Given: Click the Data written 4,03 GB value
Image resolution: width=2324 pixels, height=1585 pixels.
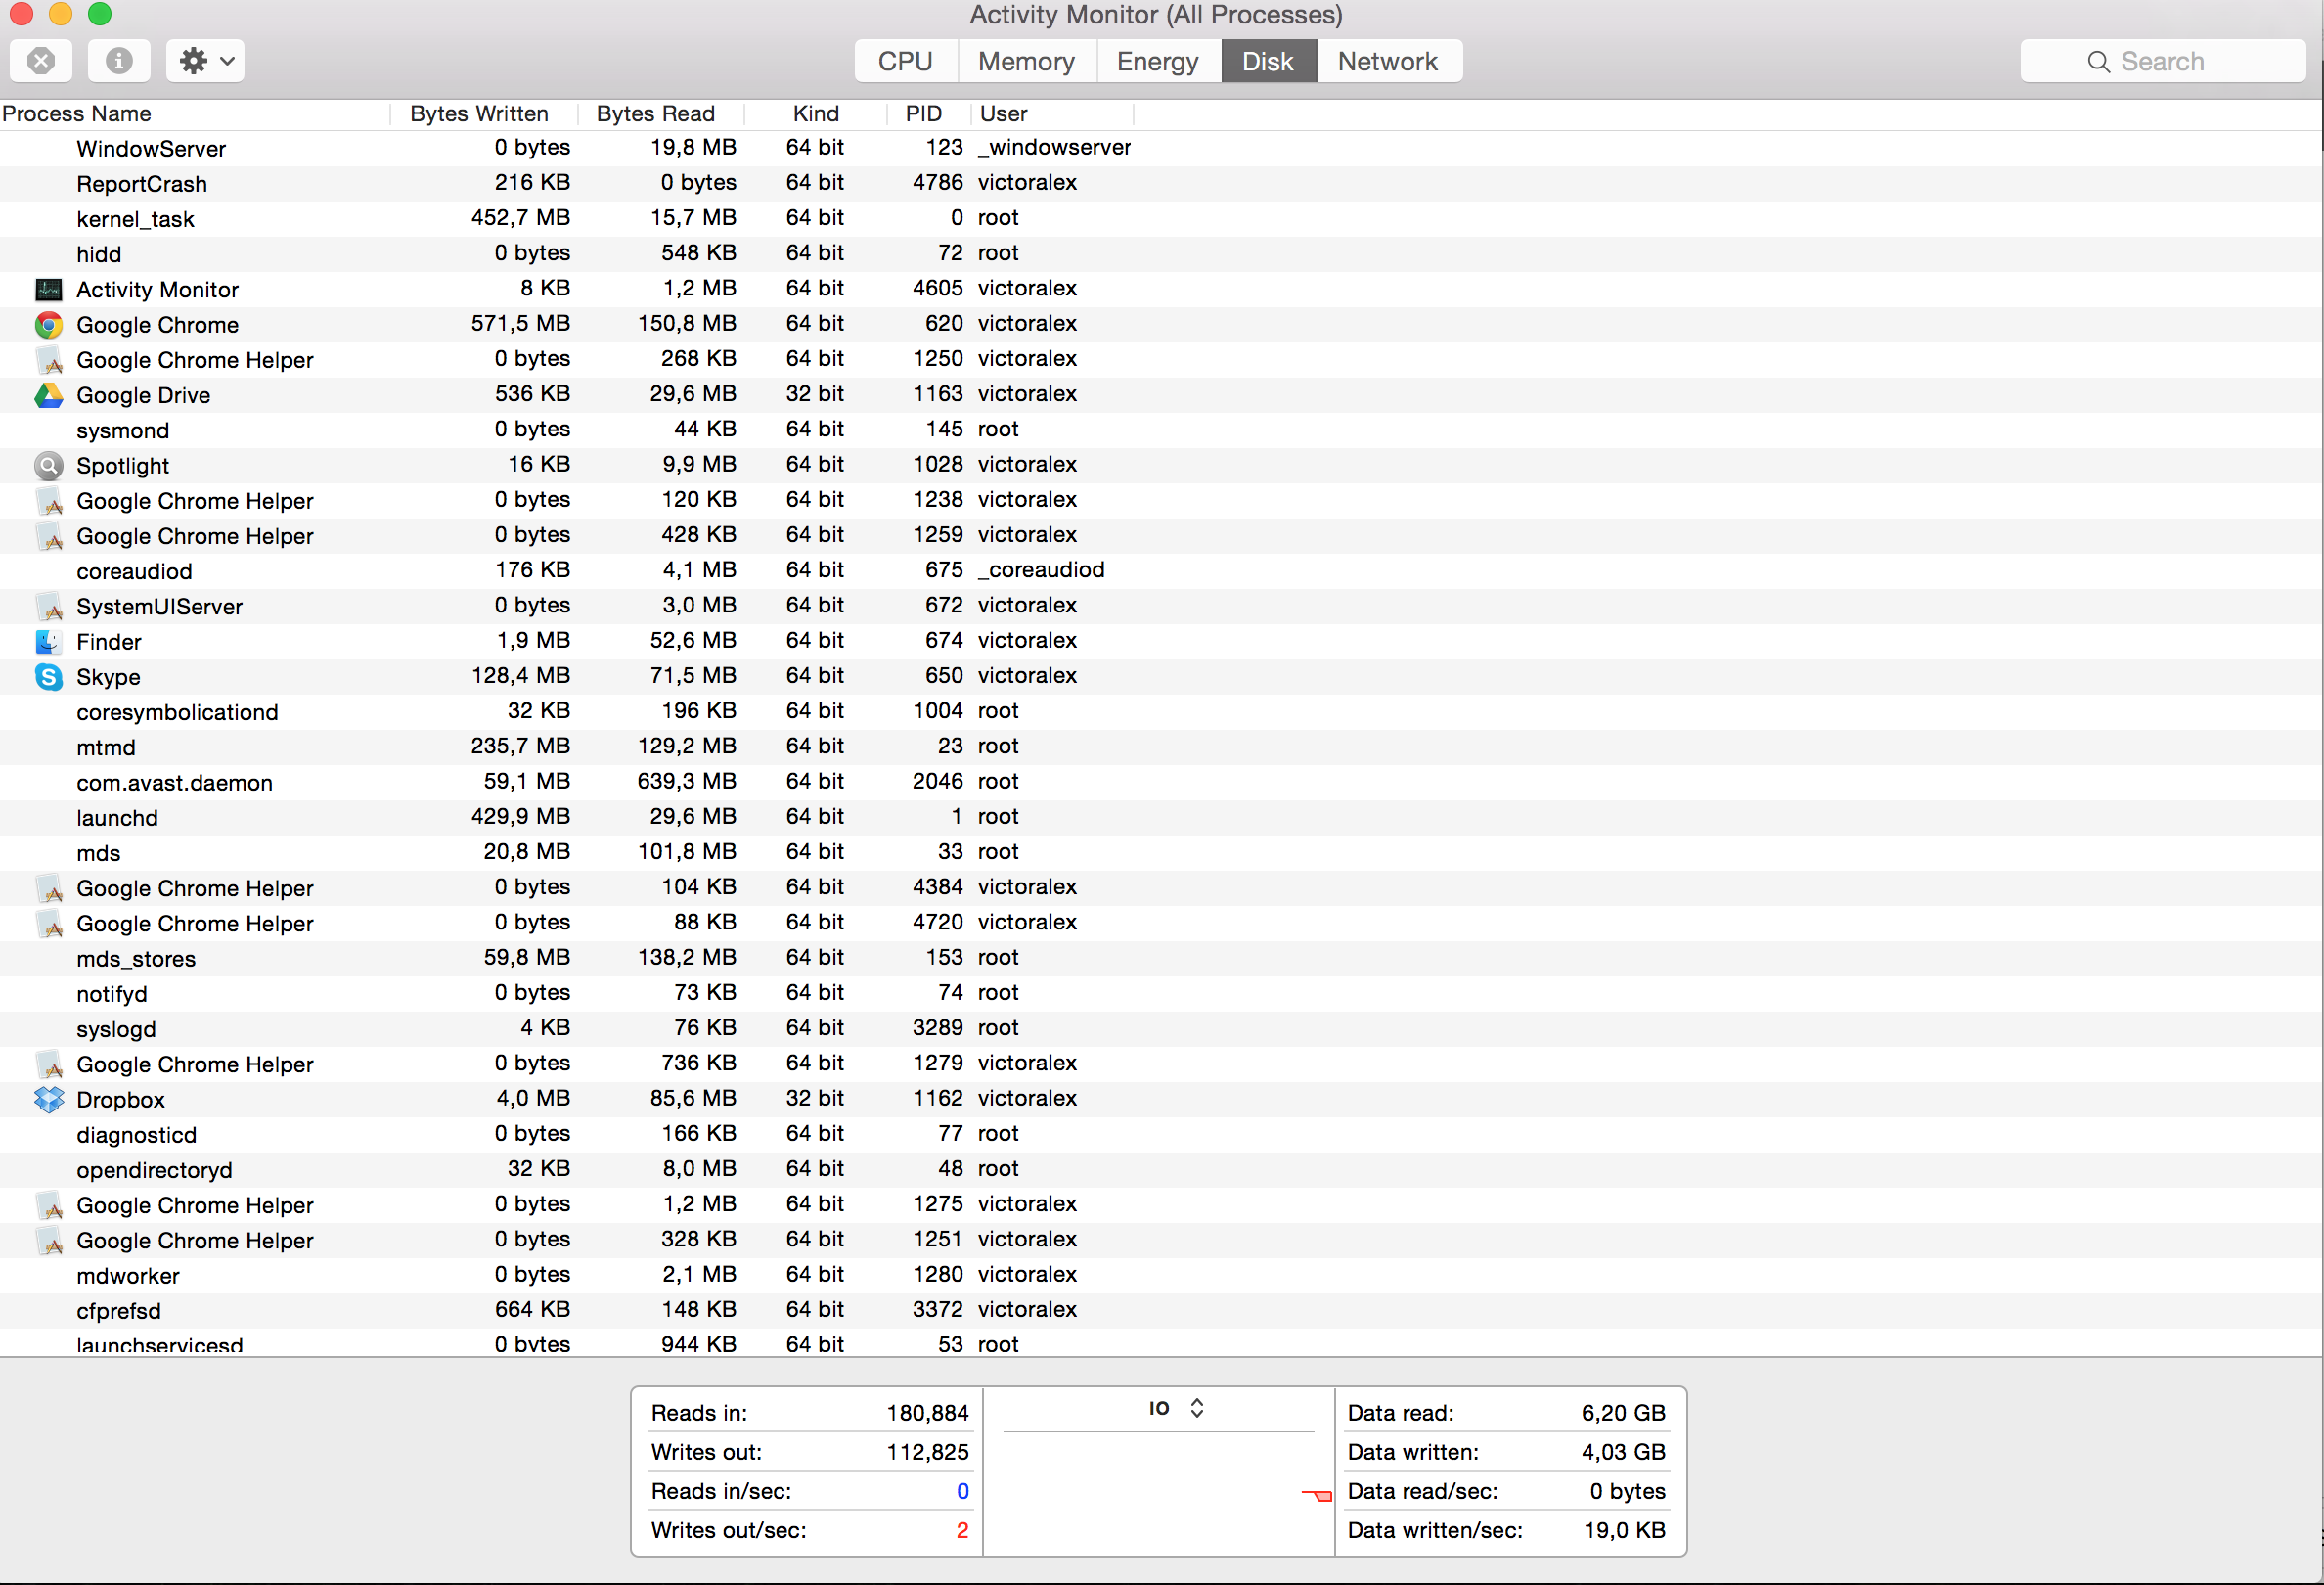Looking at the screenshot, I should click(1623, 1452).
